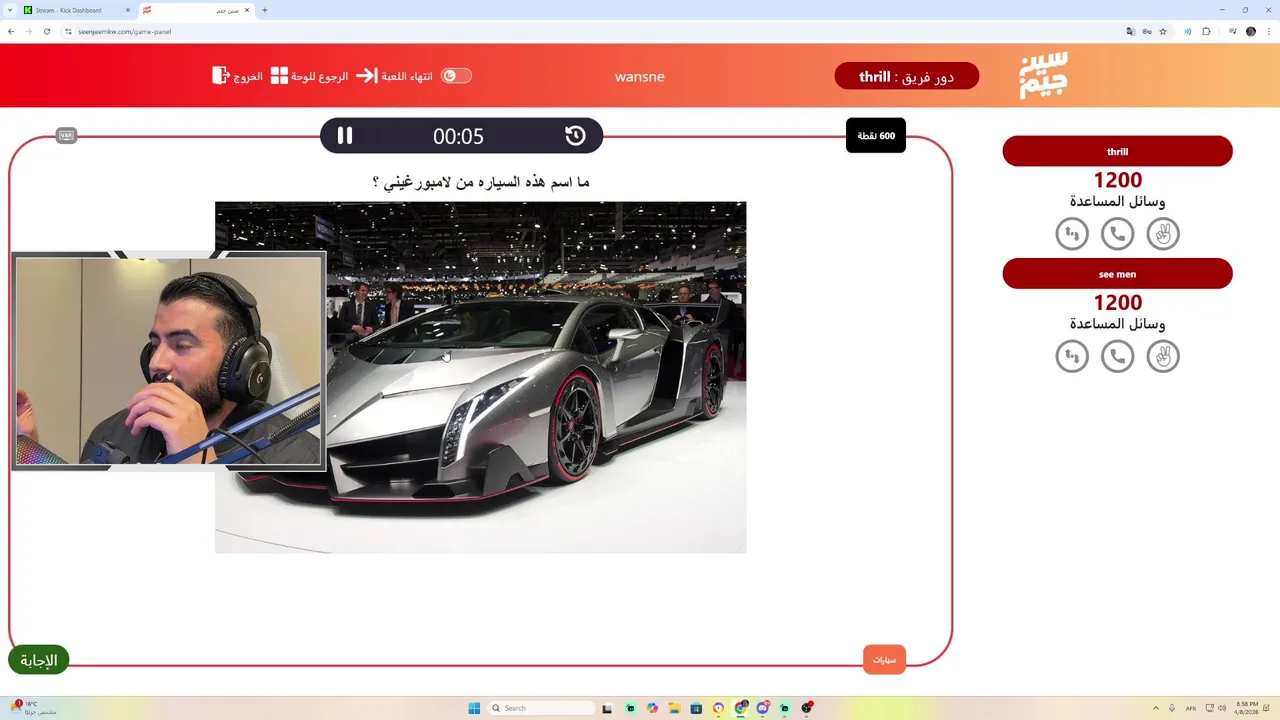
Task: Reload the game panel page
Action: [x=46, y=31]
